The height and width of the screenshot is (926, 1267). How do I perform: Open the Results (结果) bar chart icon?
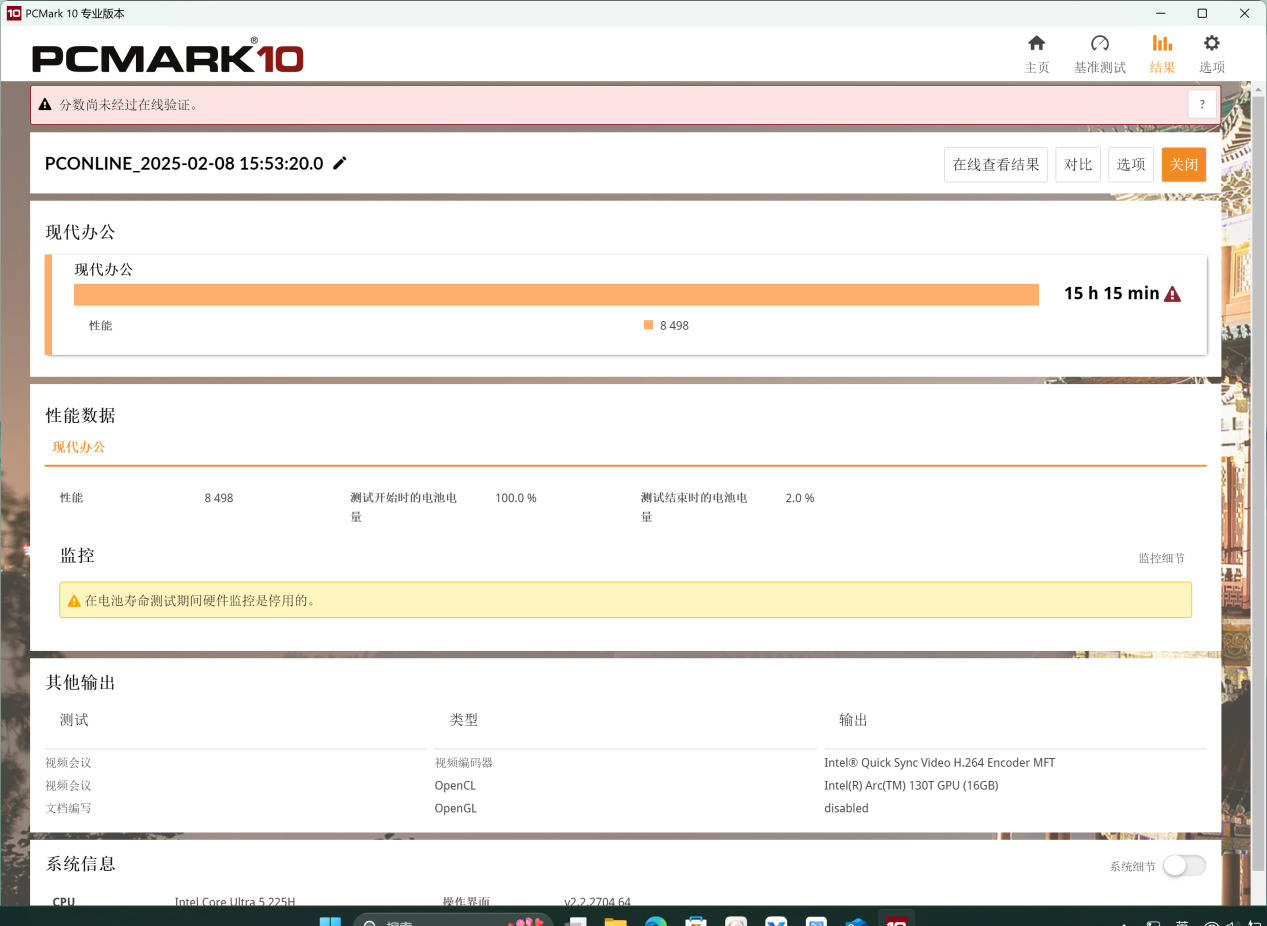point(1161,54)
